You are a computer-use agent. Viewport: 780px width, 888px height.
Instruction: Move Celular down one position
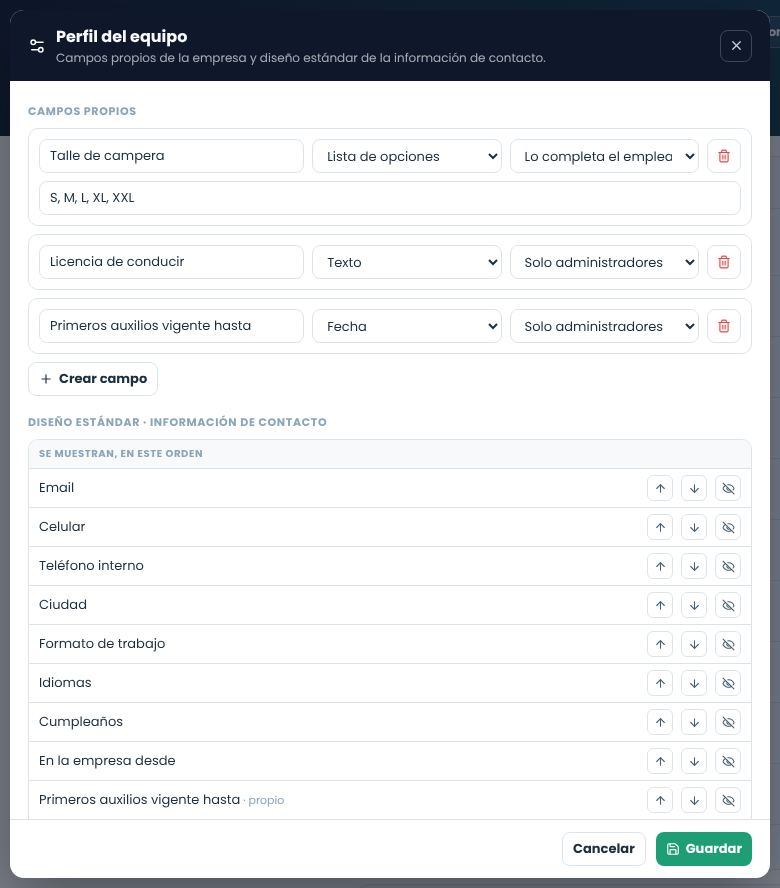tap(694, 527)
